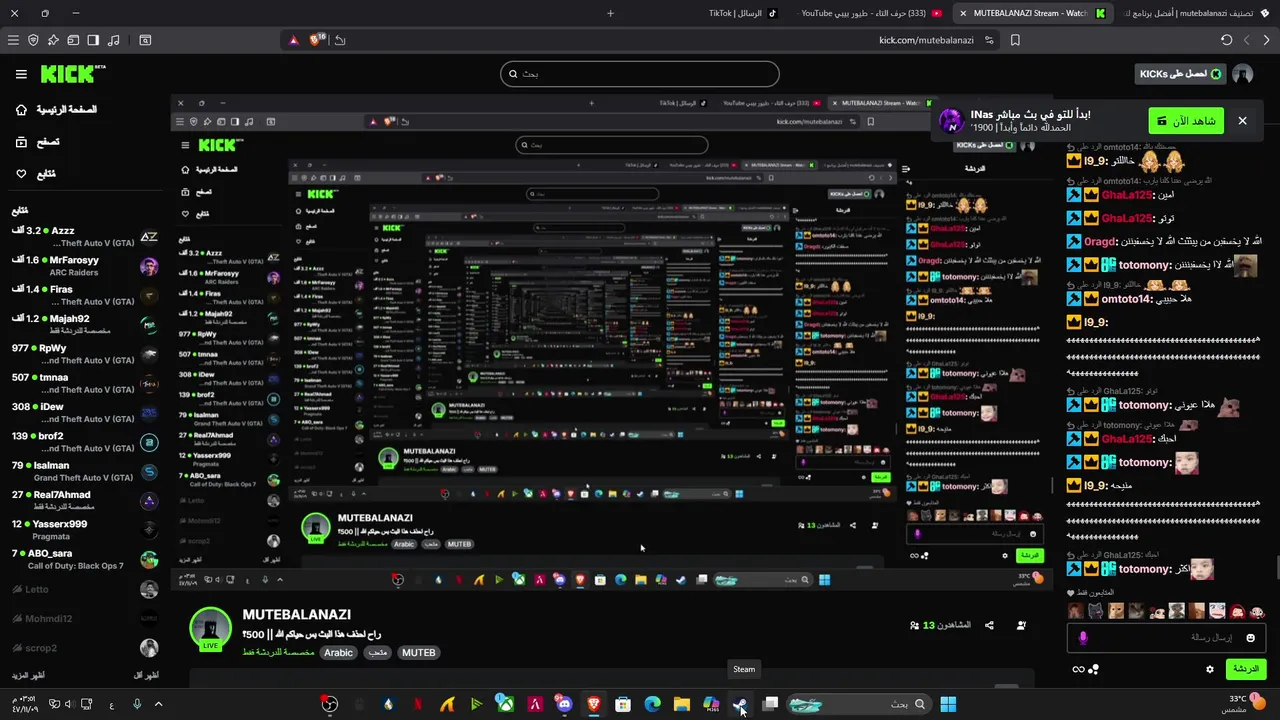Dismiss the INas live notification

(1242, 121)
